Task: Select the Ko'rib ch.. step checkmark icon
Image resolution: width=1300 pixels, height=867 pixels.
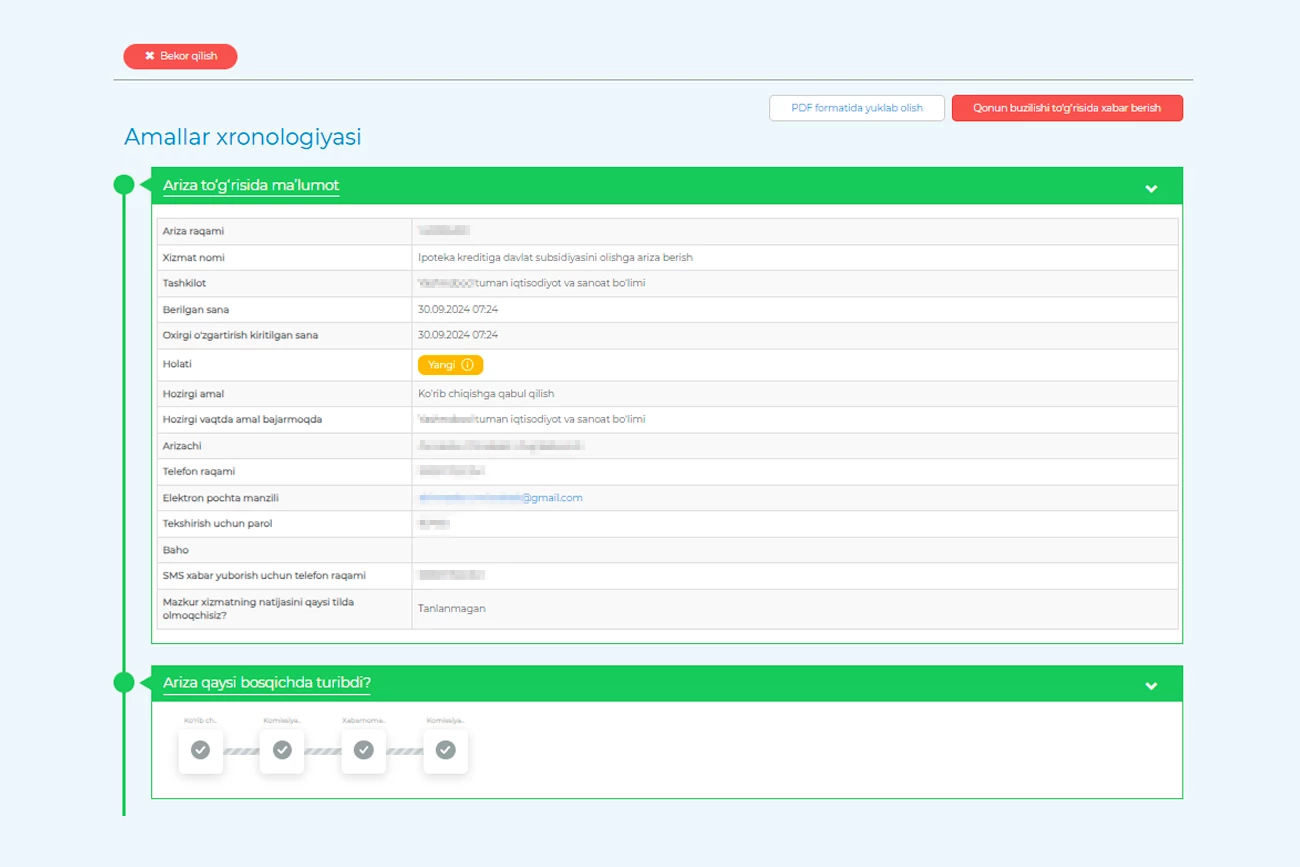Action: coord(200,749)
